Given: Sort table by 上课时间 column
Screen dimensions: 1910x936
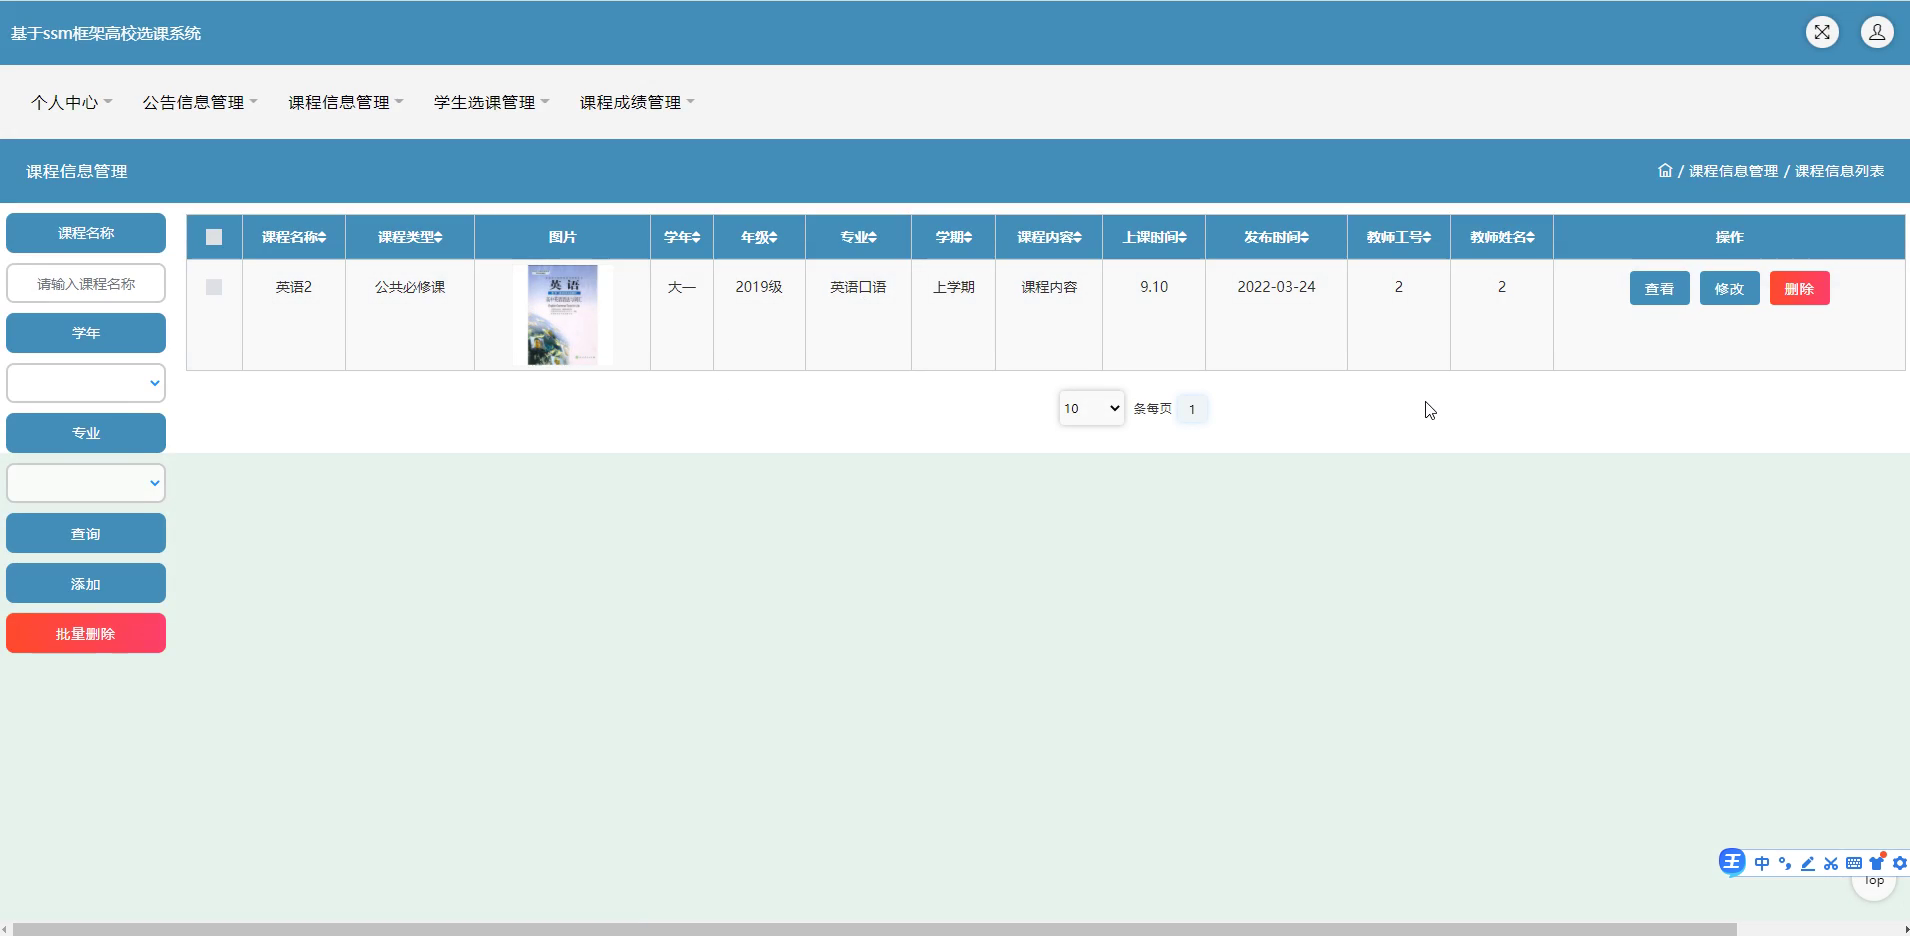Looking at the screenshot, I should (x=1154, y=237).
